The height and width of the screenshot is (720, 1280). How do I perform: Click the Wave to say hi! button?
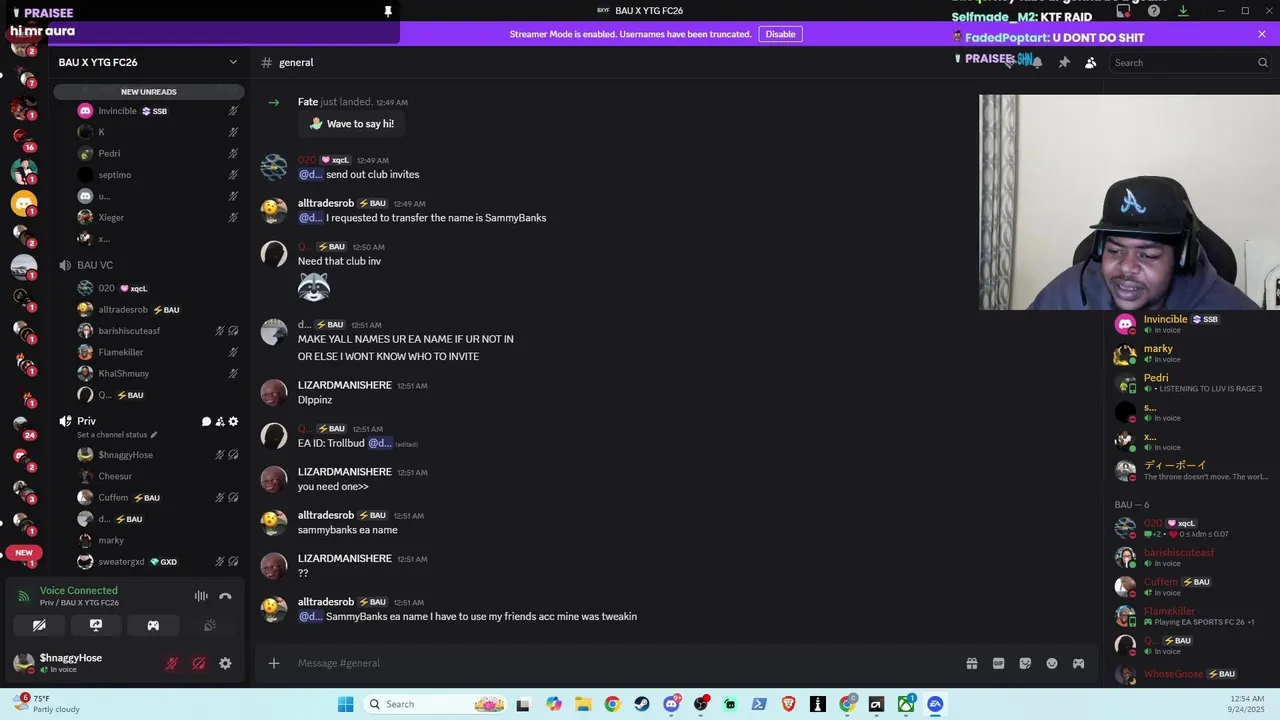point(351,124)
